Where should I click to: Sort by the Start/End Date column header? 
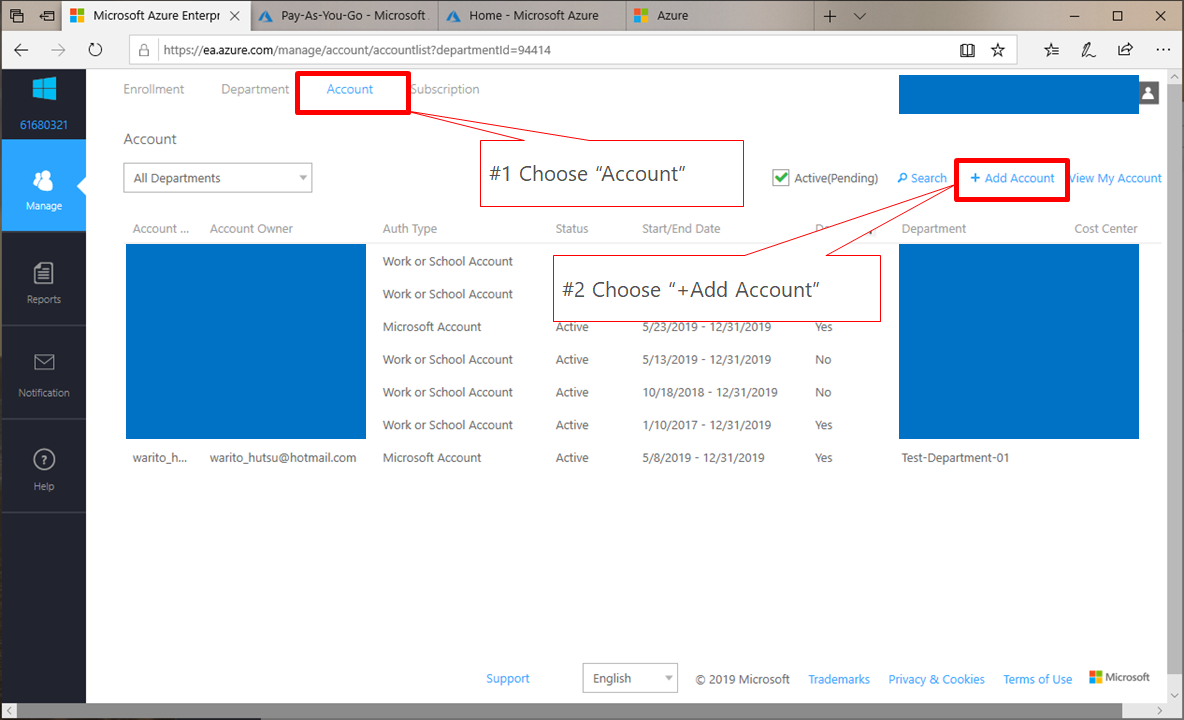coord(681,229)
